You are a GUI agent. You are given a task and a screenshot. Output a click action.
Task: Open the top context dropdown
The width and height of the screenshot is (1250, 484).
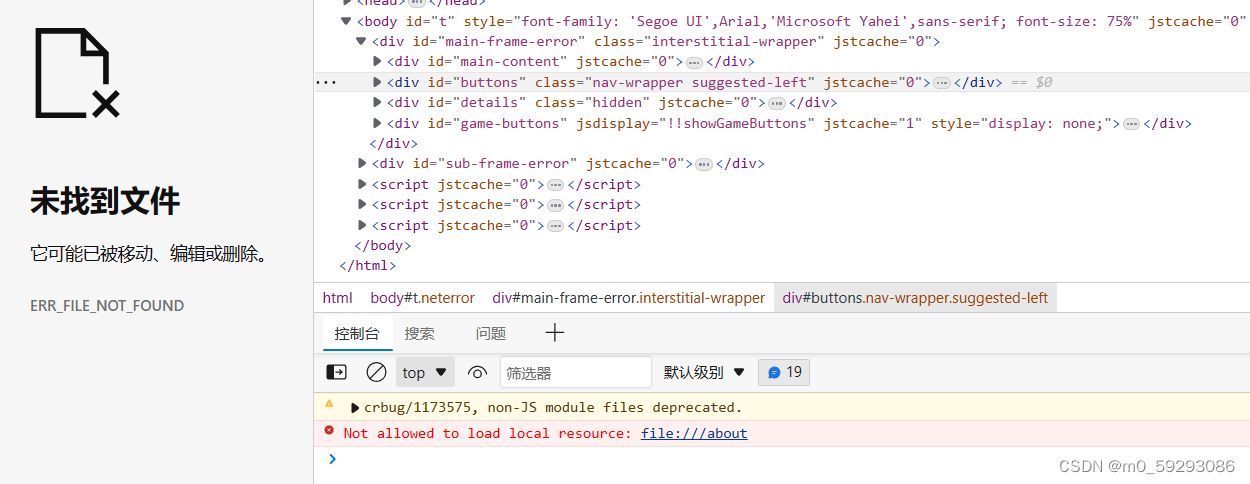[x=425, y=372]
